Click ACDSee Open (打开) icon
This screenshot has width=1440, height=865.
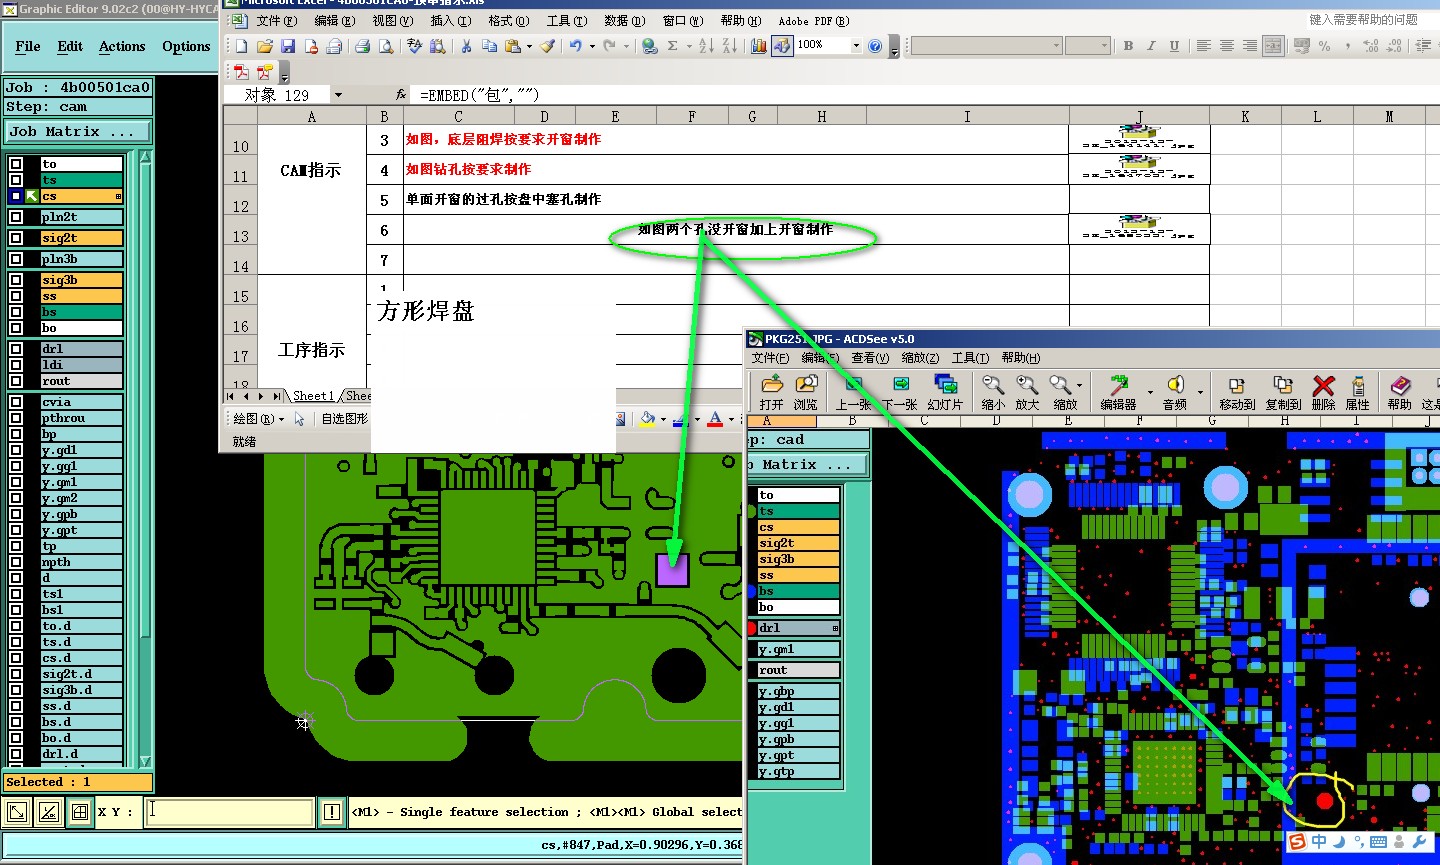tap(771, 392)
